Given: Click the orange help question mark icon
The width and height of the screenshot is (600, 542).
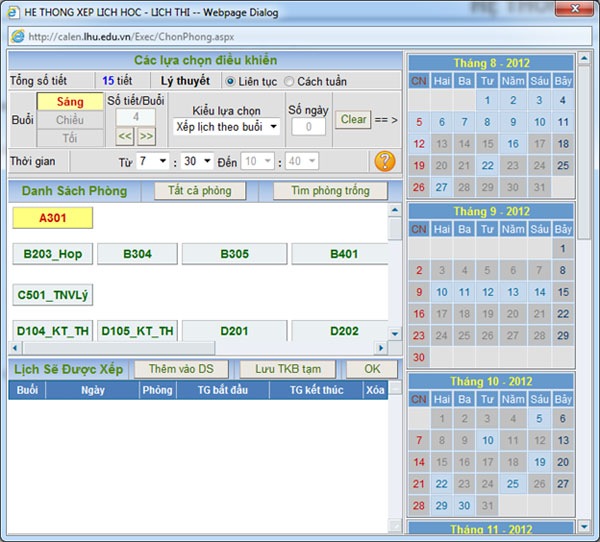Looking at the screenshot, I should point(384,161).
